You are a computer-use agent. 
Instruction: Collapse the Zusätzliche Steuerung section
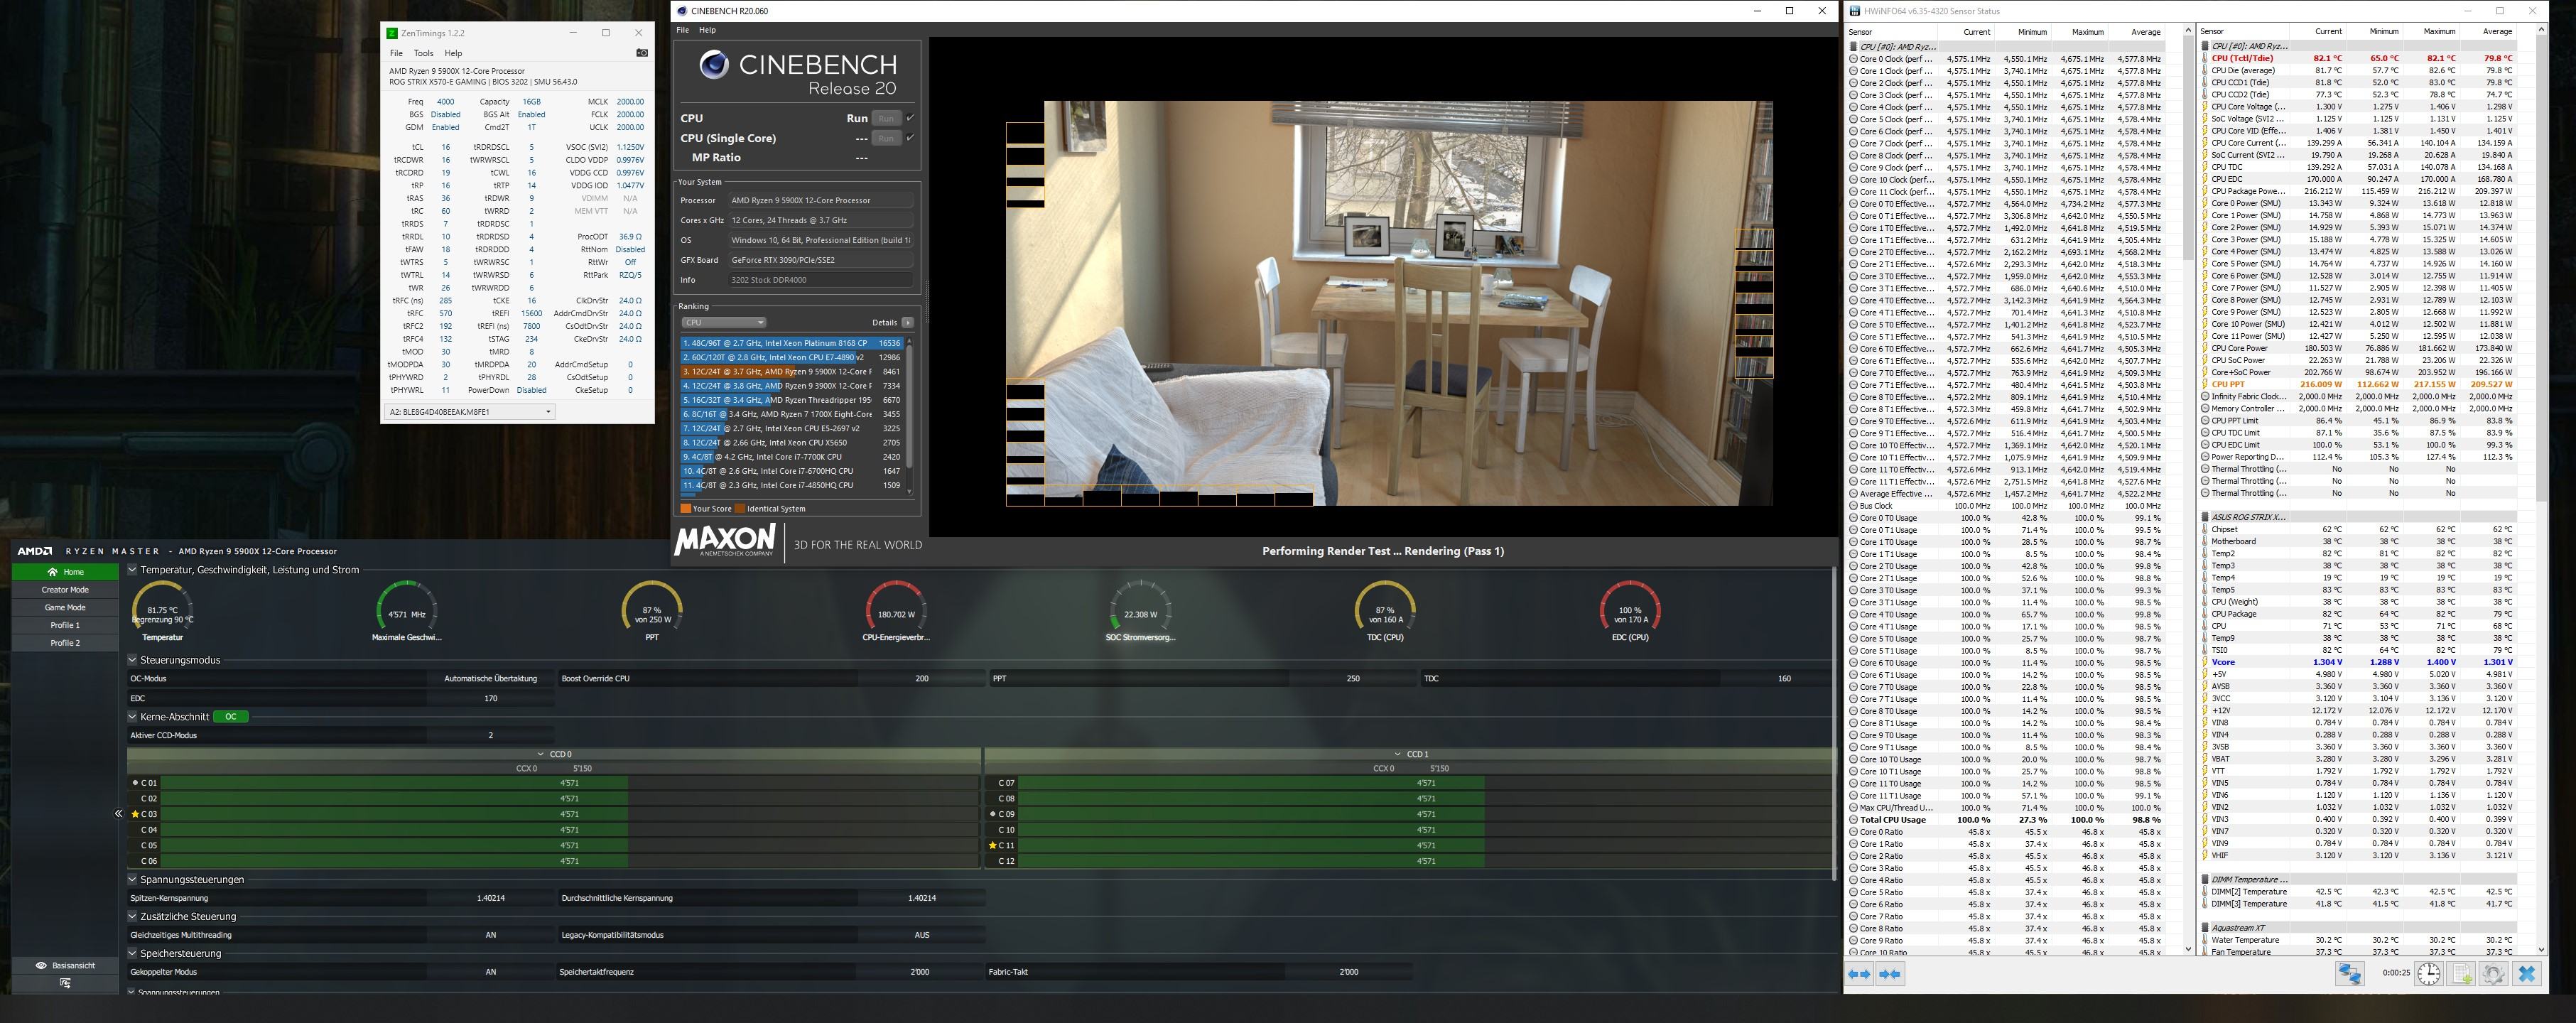[x=132, y=917]
